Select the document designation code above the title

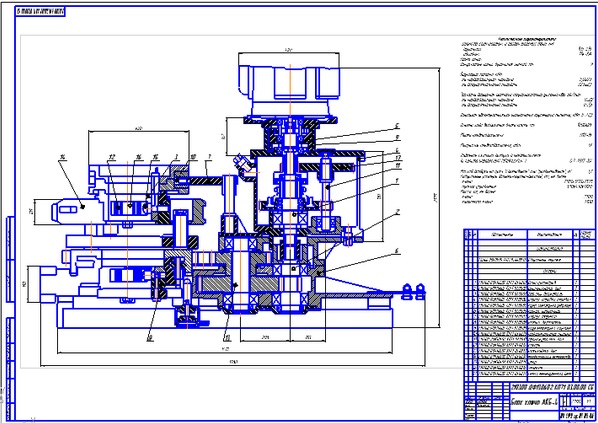552,387
